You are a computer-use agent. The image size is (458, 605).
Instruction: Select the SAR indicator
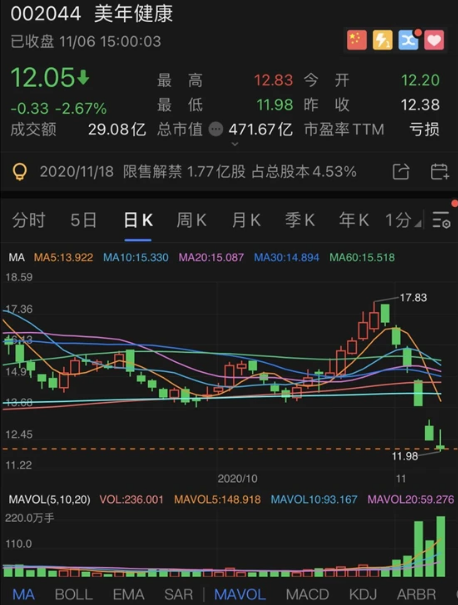pos(178,594)
